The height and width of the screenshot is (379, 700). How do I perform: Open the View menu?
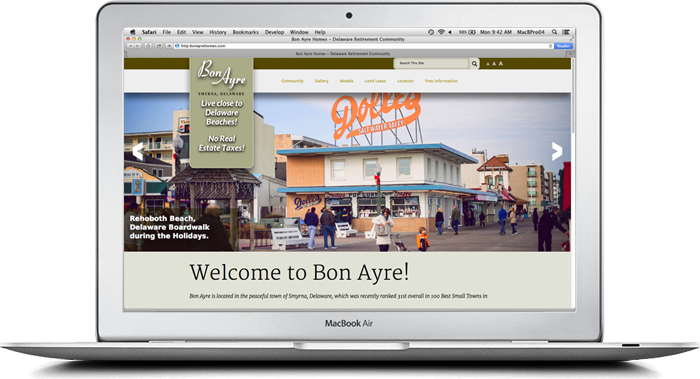pos(198,32)
